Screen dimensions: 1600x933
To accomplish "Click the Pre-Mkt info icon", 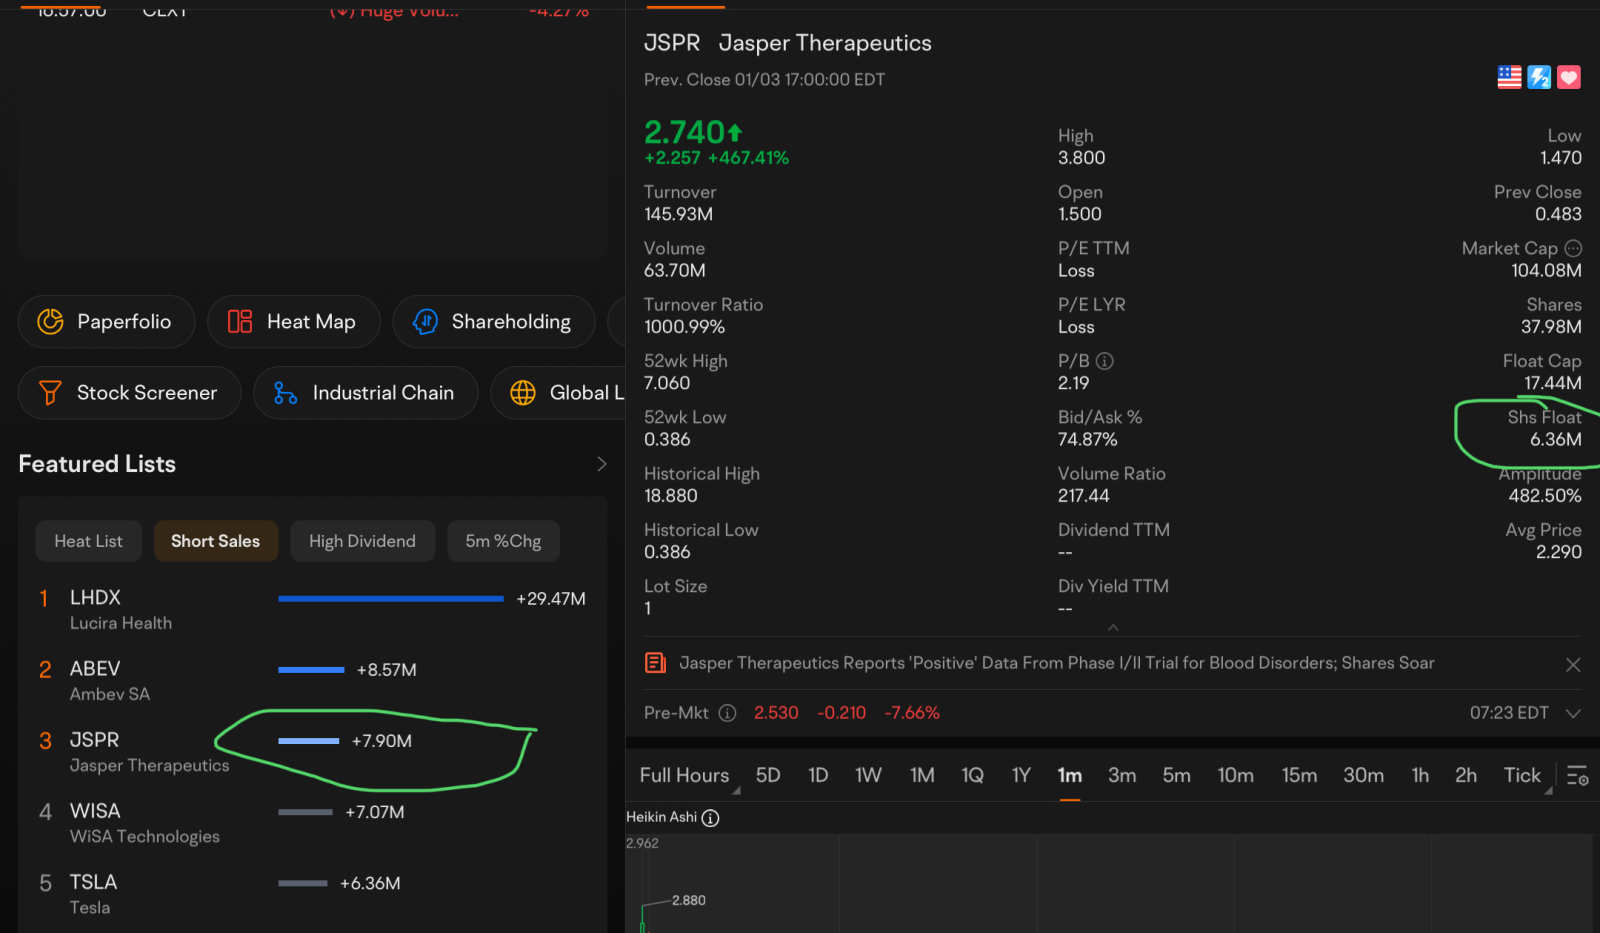I will click(728, 713).
